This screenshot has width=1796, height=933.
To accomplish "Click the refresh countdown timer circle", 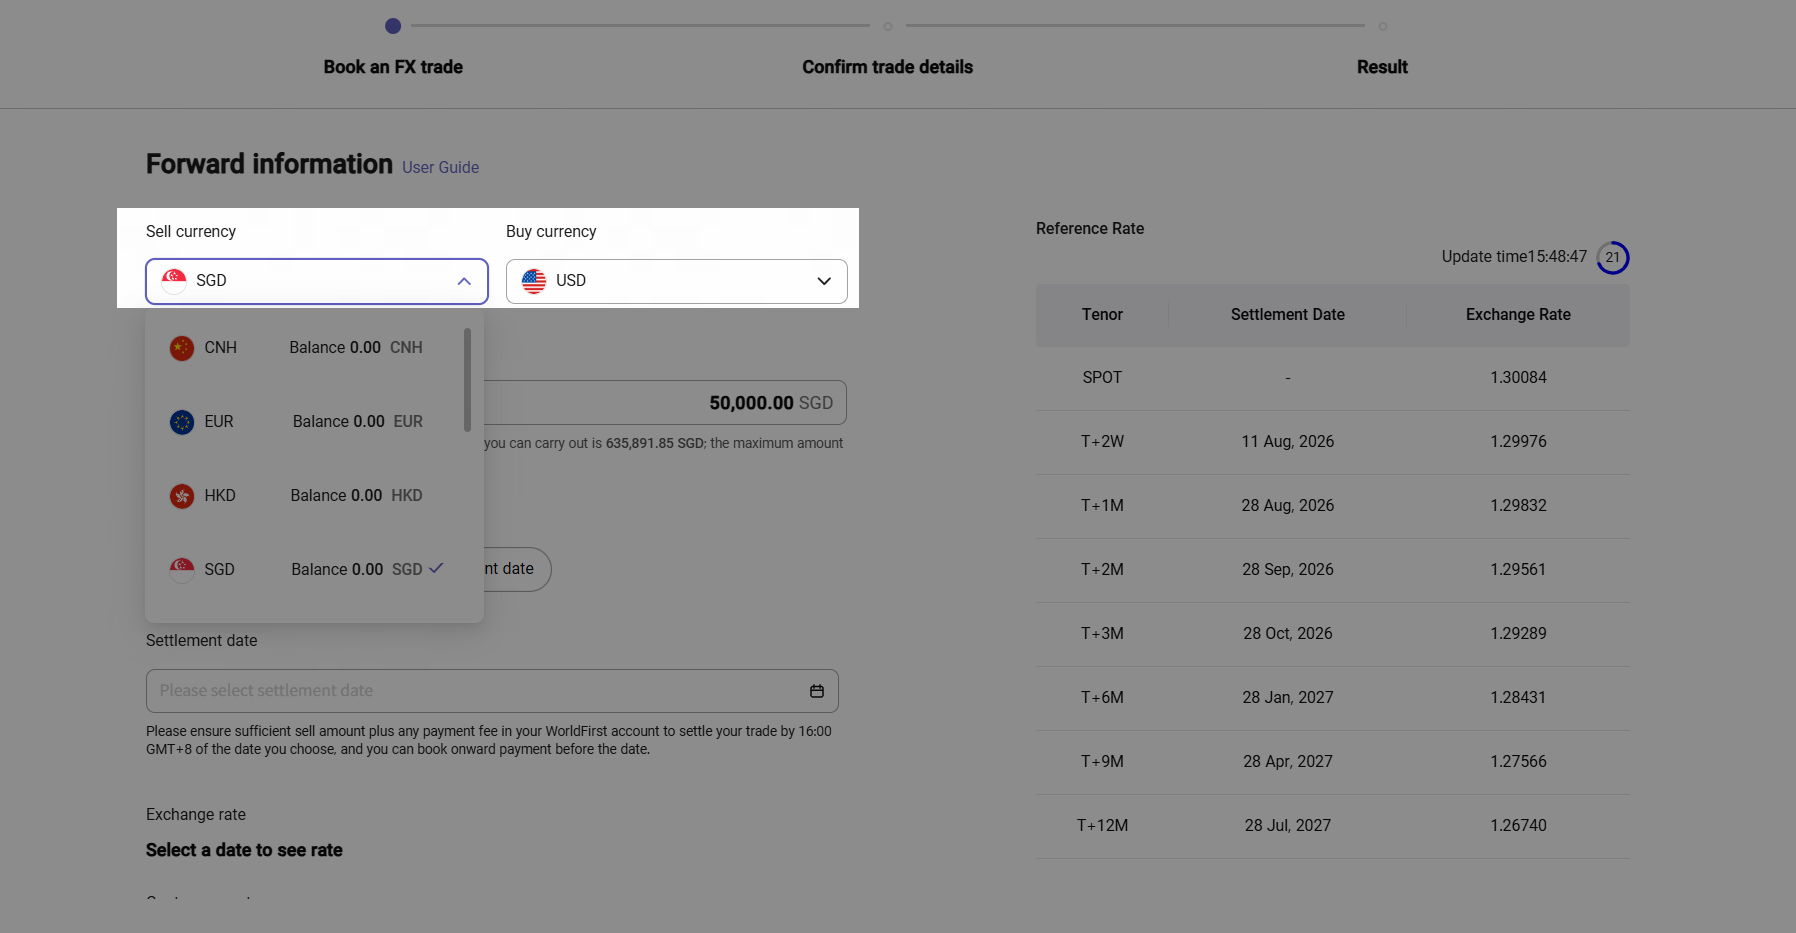I will click(x=1612, y=258).
